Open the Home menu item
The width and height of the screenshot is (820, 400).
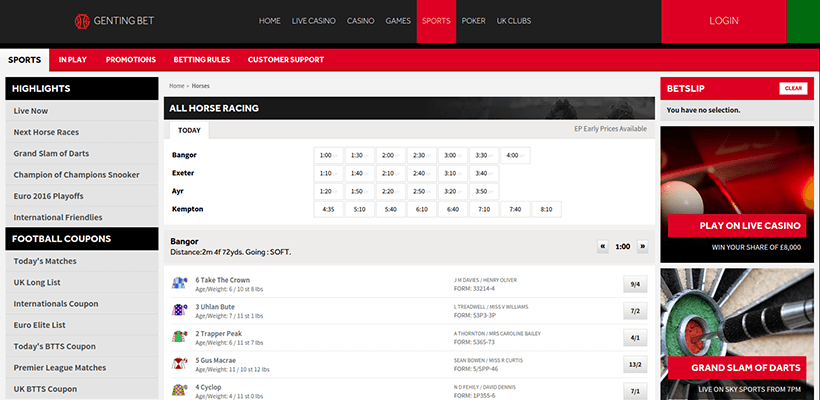269,21
